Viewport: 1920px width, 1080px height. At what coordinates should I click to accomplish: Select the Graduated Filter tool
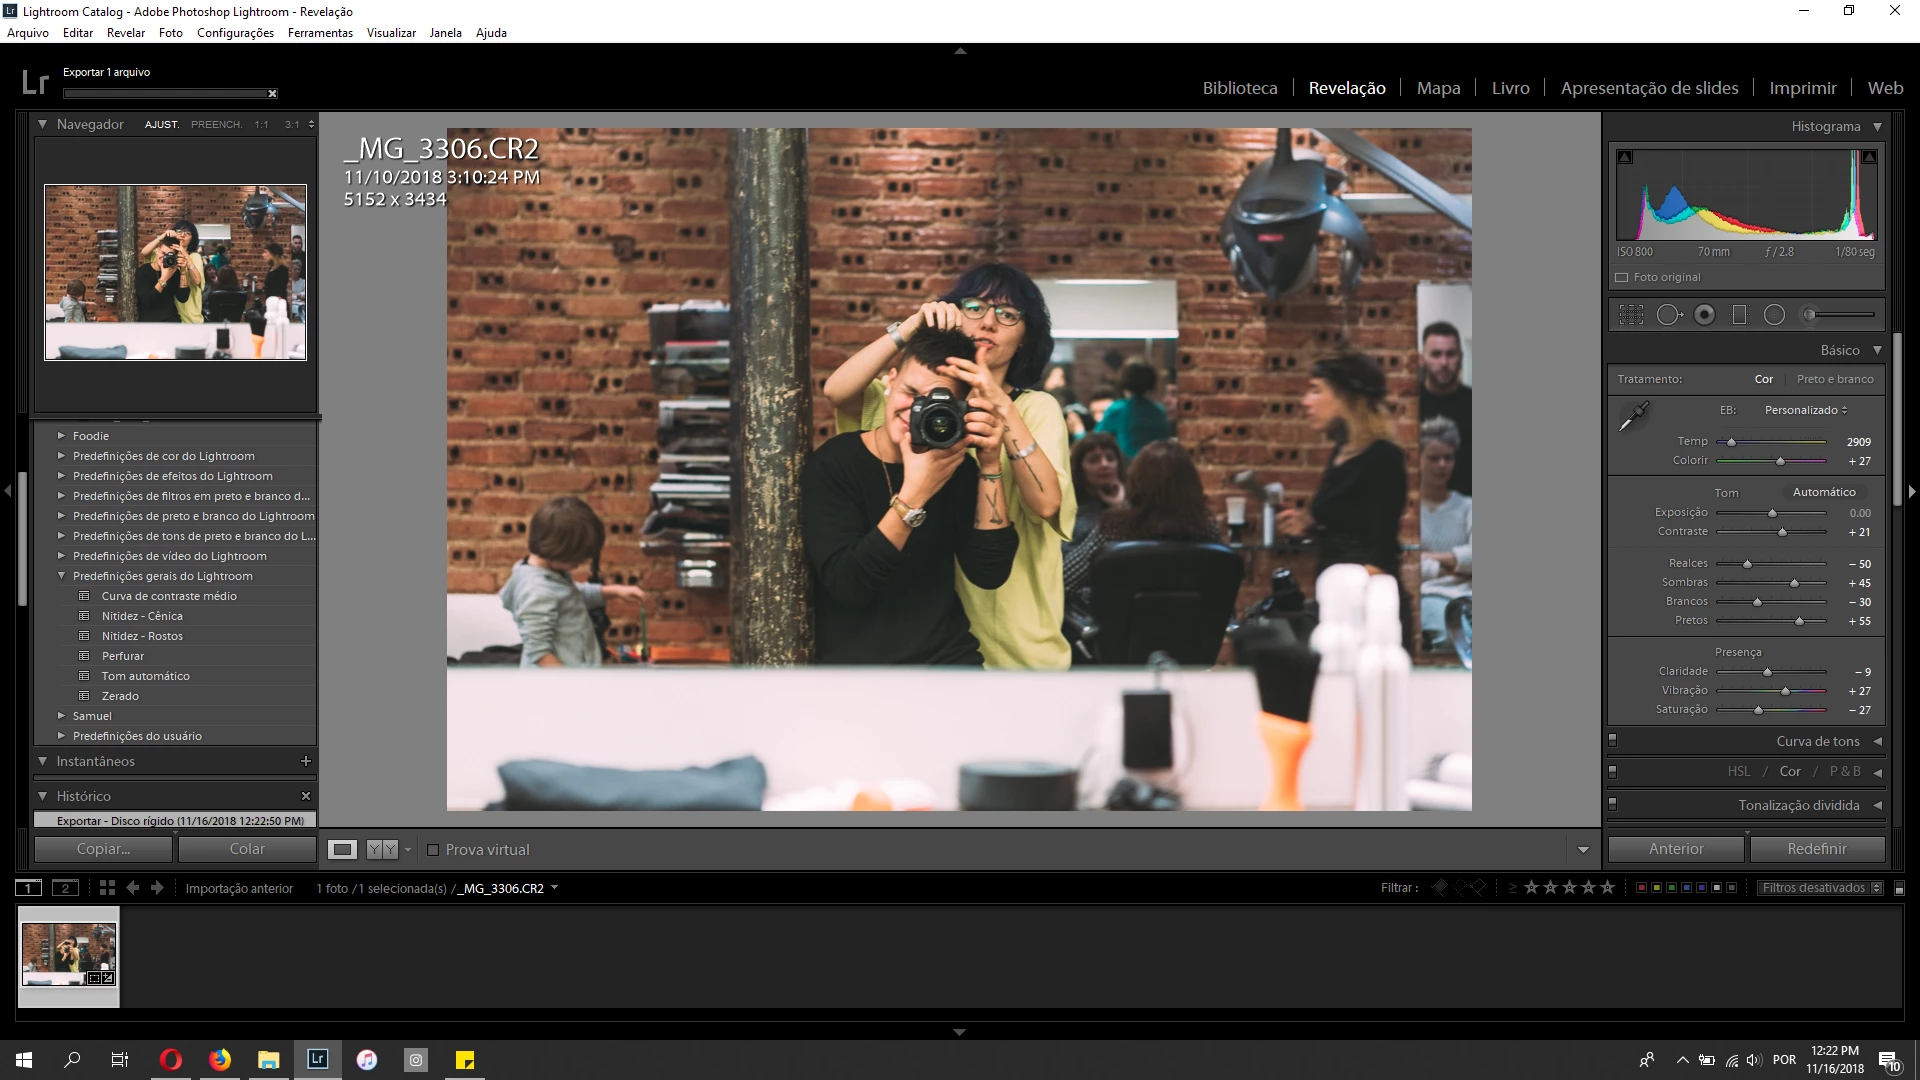click(x=1739, y=315)
